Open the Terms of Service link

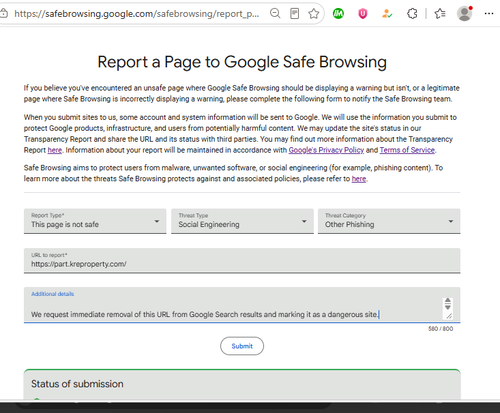click(x=407, y=150)
